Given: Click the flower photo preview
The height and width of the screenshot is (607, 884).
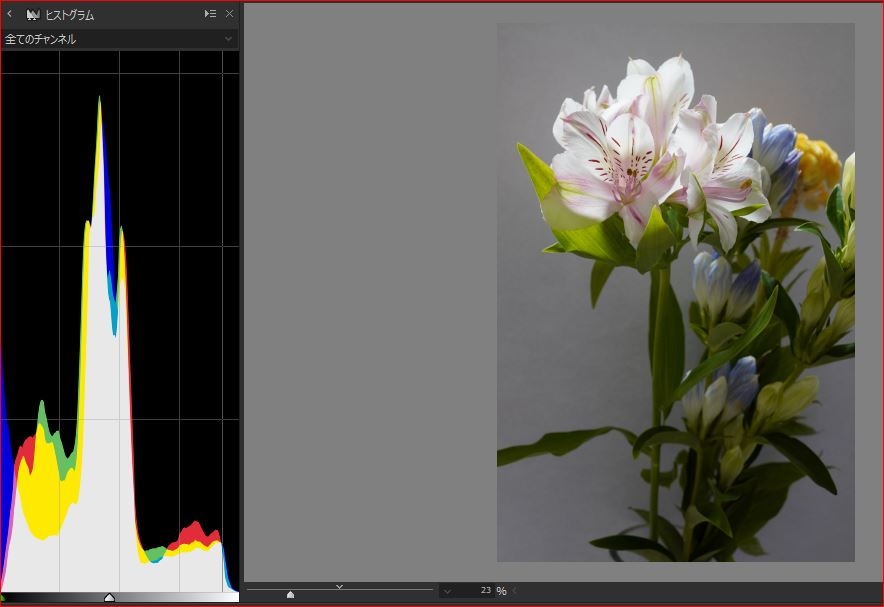Looking at the screenshot, I should click(675, 292).
